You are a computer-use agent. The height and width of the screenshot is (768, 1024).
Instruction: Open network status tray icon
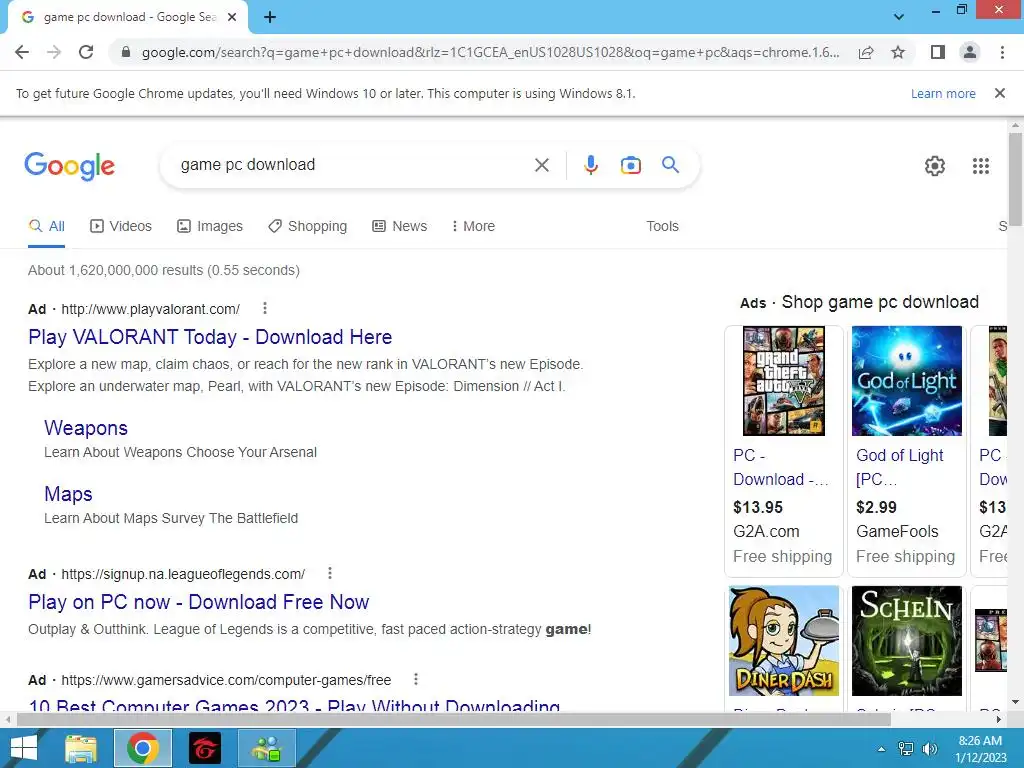coord(906,749)
